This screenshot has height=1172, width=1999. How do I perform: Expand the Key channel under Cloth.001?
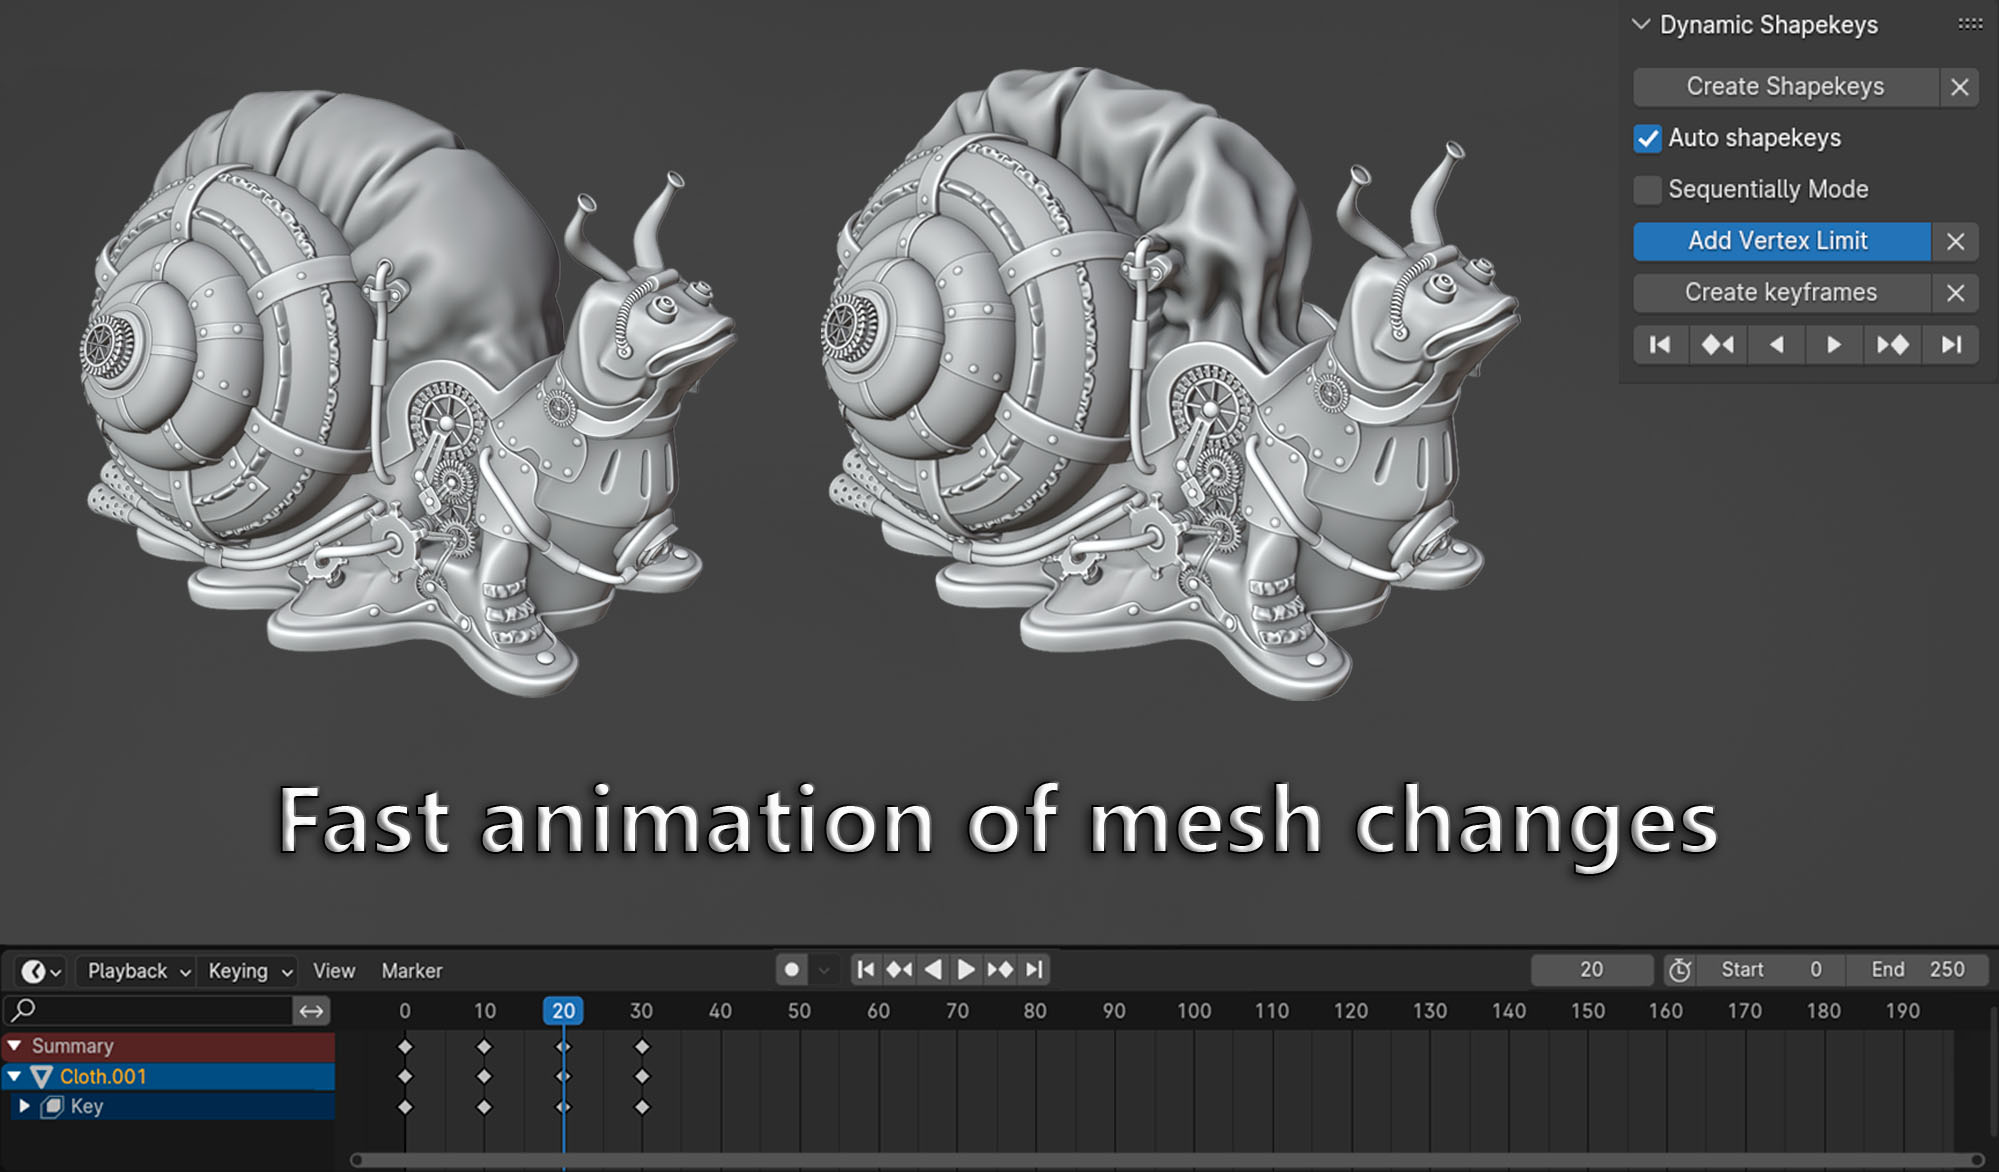pos(25,1106)
